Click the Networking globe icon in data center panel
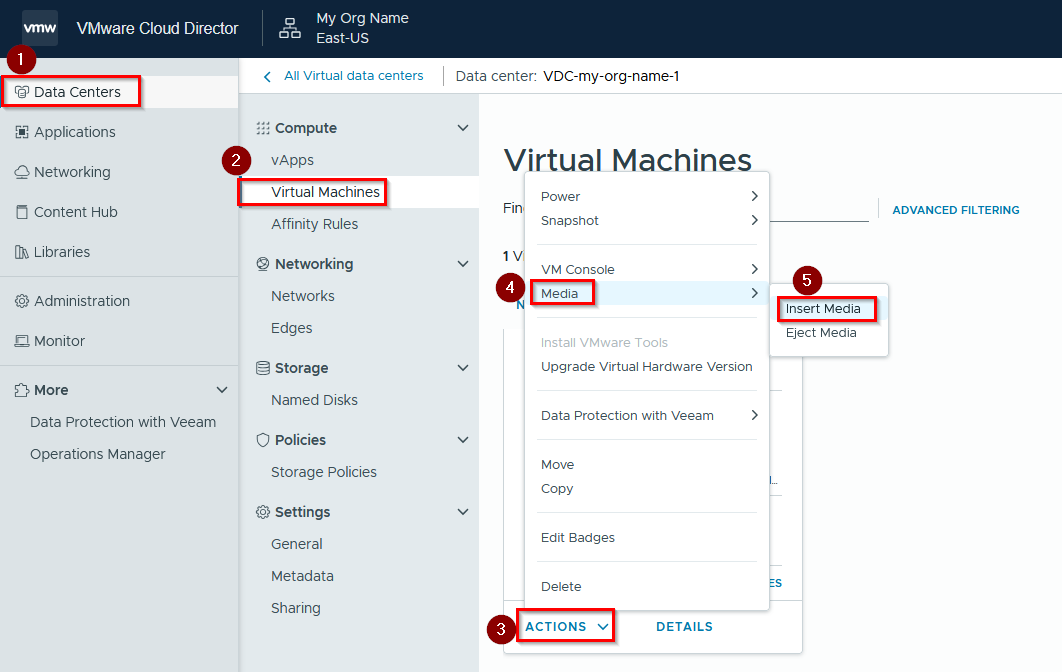Image resolution: width=1062 pixels, height=672 pixels. (263, 264)
